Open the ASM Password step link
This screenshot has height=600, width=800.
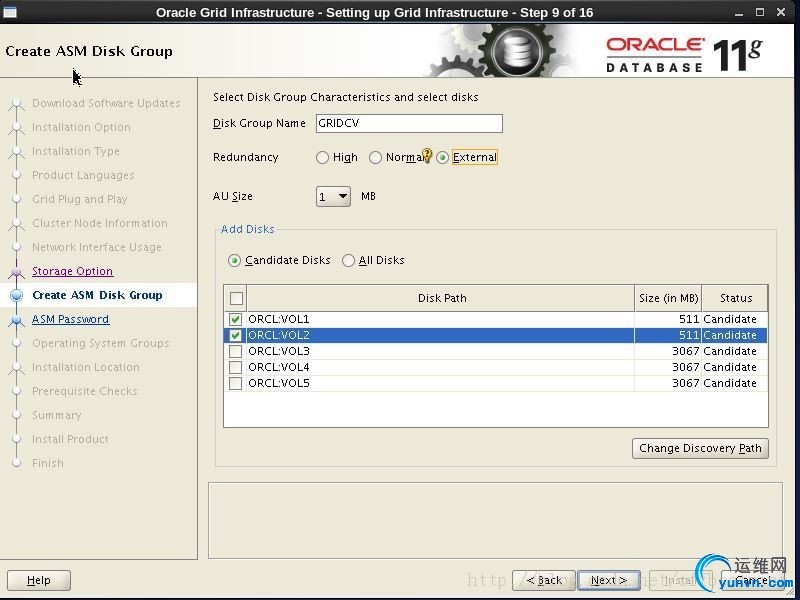70,319
